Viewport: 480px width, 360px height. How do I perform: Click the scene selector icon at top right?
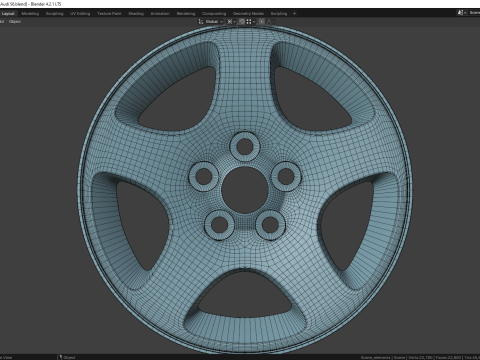(x=461, y=13)
